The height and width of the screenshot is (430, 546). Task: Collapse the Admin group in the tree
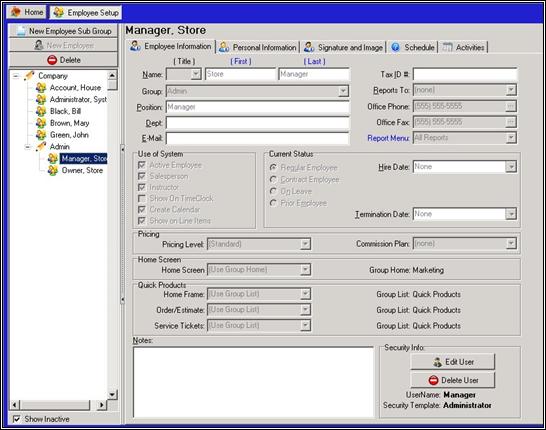28,147
